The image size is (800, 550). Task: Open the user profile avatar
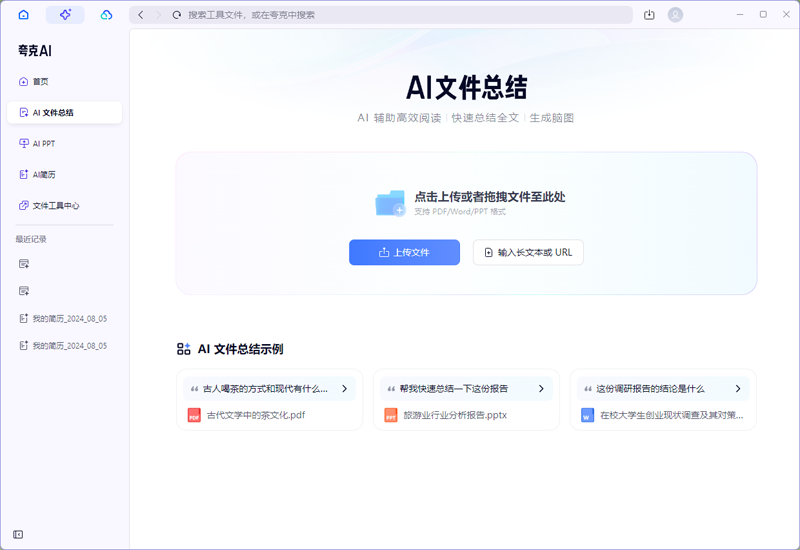pos(676,15)
